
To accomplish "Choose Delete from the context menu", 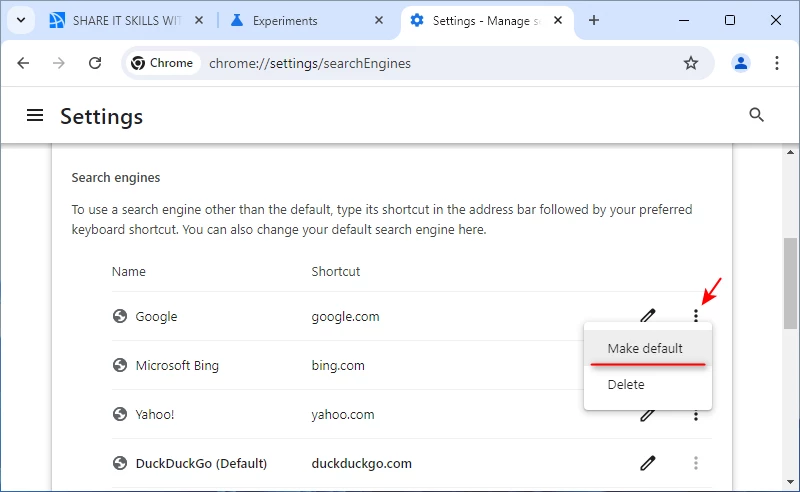I will pos(647,384).
